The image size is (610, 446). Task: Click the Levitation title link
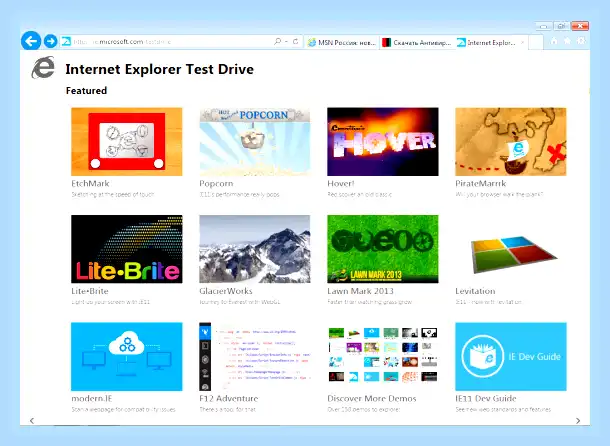475,291
